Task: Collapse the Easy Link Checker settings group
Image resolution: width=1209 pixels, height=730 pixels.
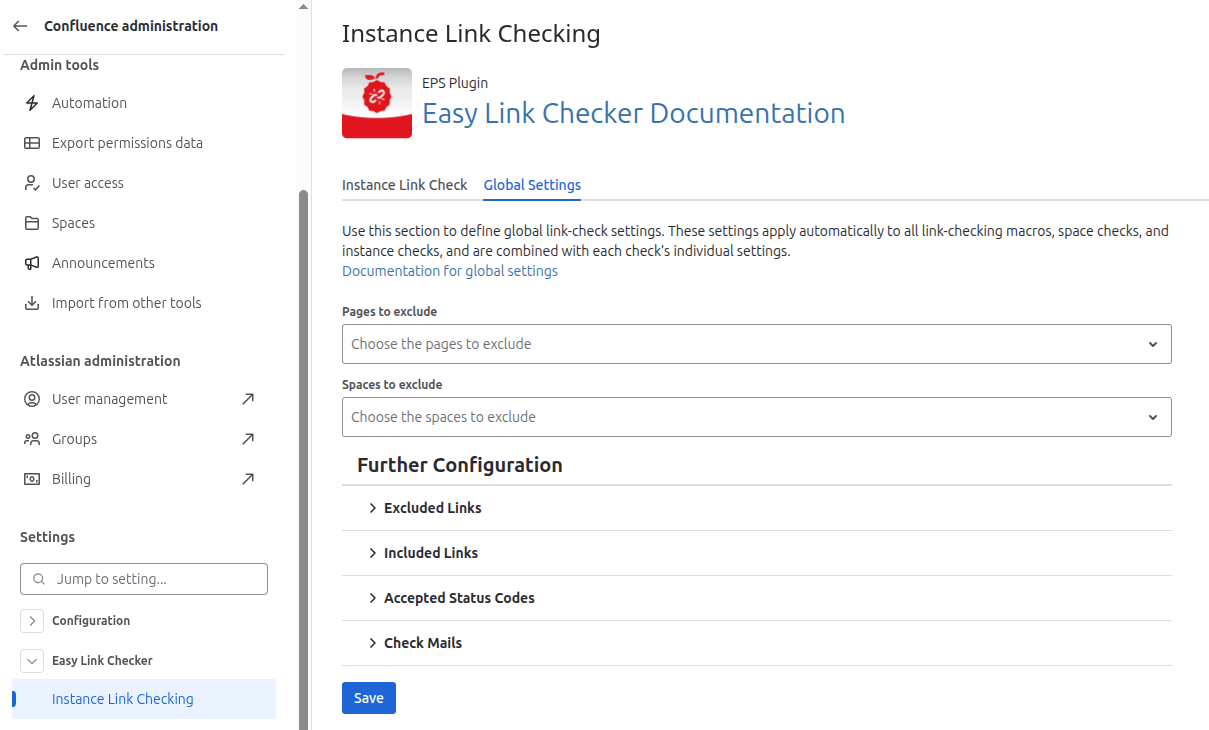Action: coord(32,661)
